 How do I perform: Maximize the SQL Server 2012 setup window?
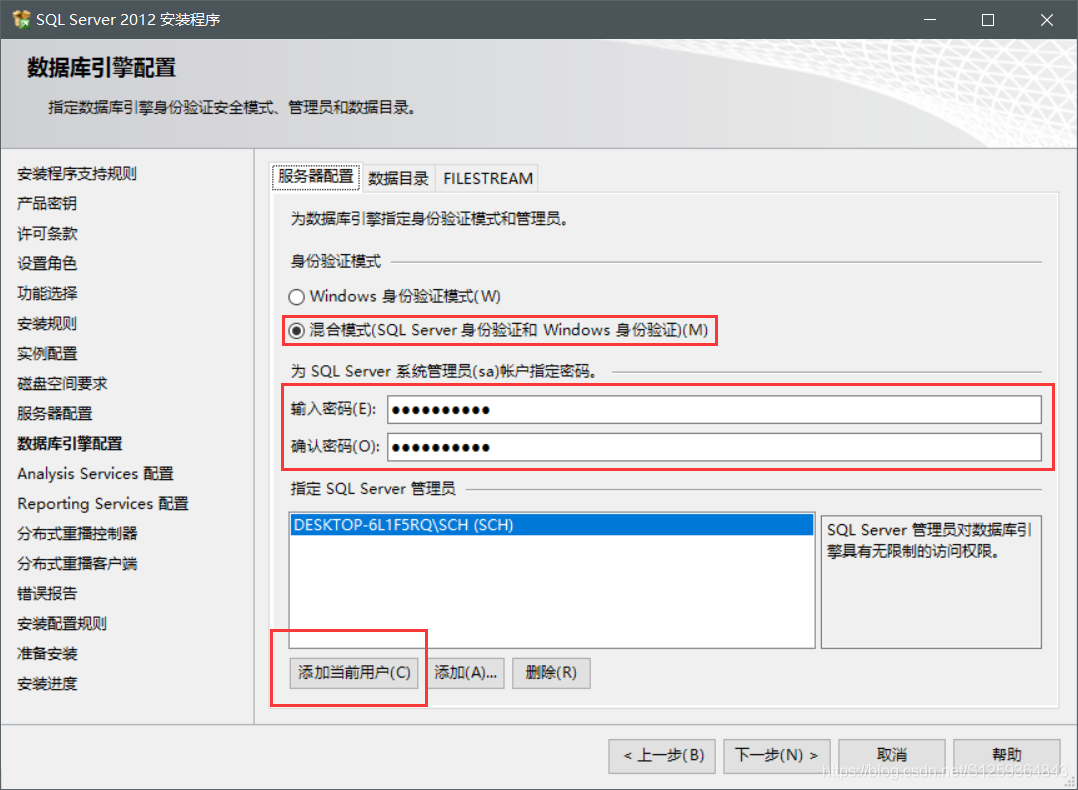tap(988, 20)
